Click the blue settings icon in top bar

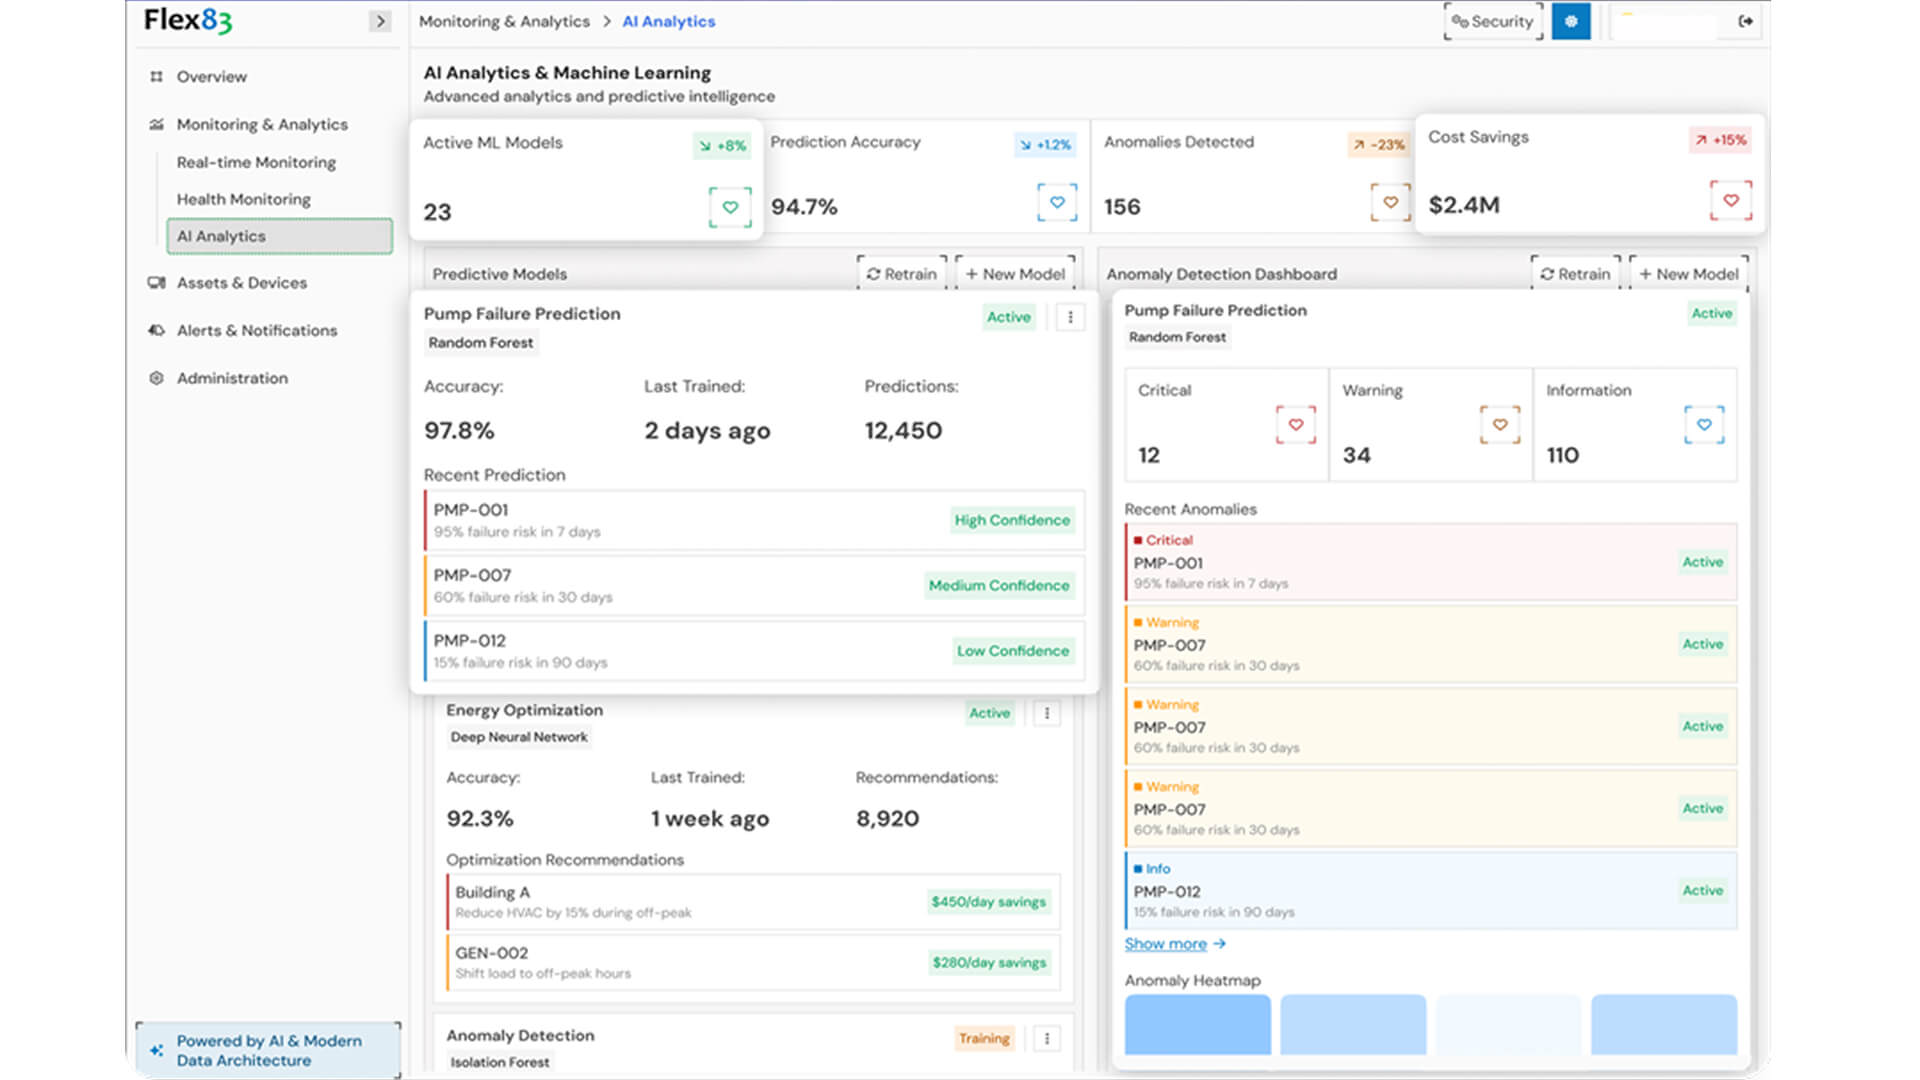tap(1571, 21)
